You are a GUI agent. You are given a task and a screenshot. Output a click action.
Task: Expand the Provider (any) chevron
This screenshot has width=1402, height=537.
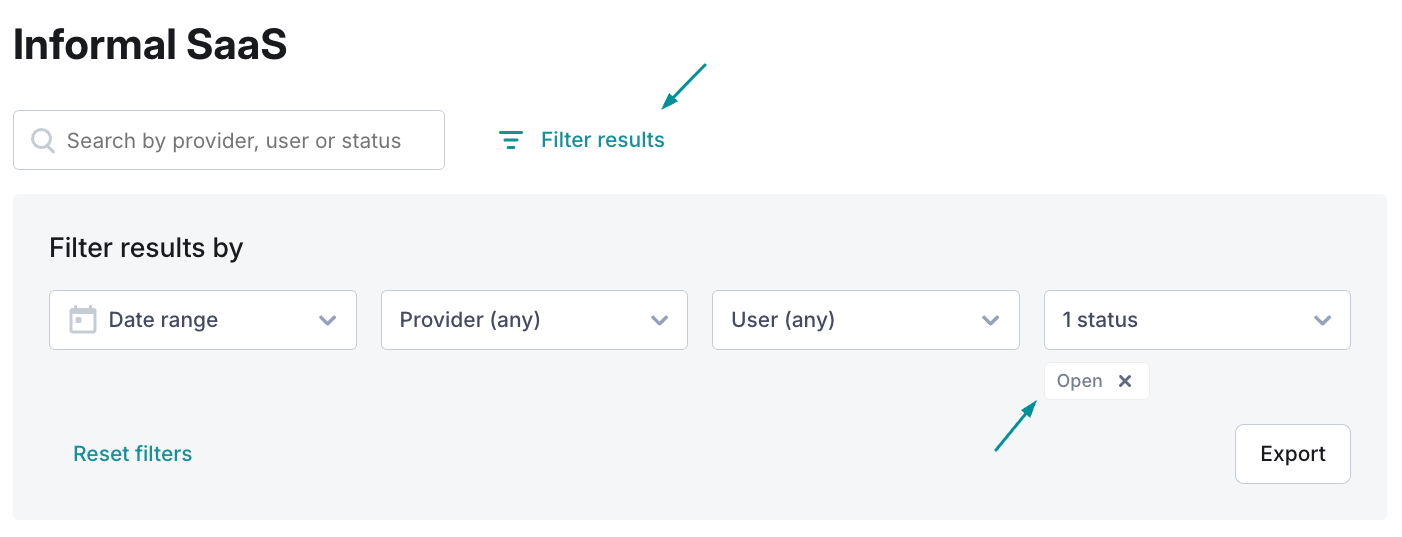pyautogui.click(x=659, y=321)
